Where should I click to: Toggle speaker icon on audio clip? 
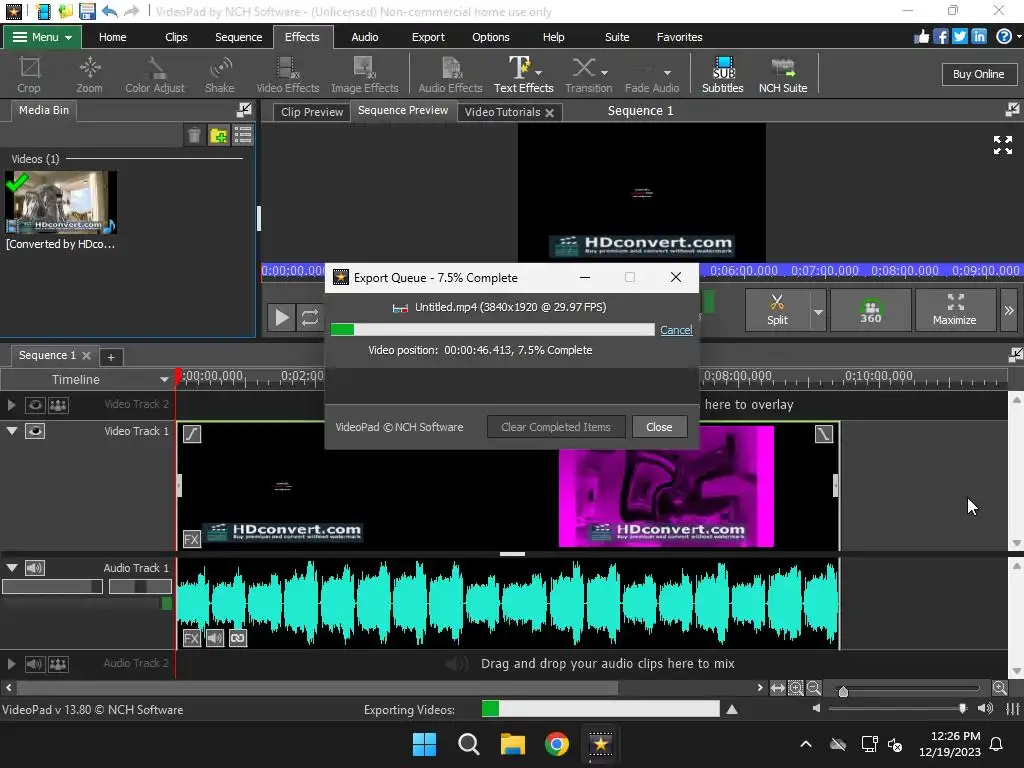[x=215, y=638]
